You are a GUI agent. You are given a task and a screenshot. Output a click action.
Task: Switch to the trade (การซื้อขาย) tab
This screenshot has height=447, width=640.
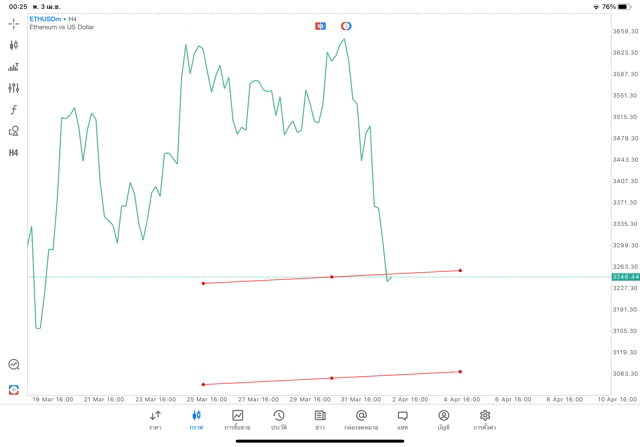pos(238,420)
